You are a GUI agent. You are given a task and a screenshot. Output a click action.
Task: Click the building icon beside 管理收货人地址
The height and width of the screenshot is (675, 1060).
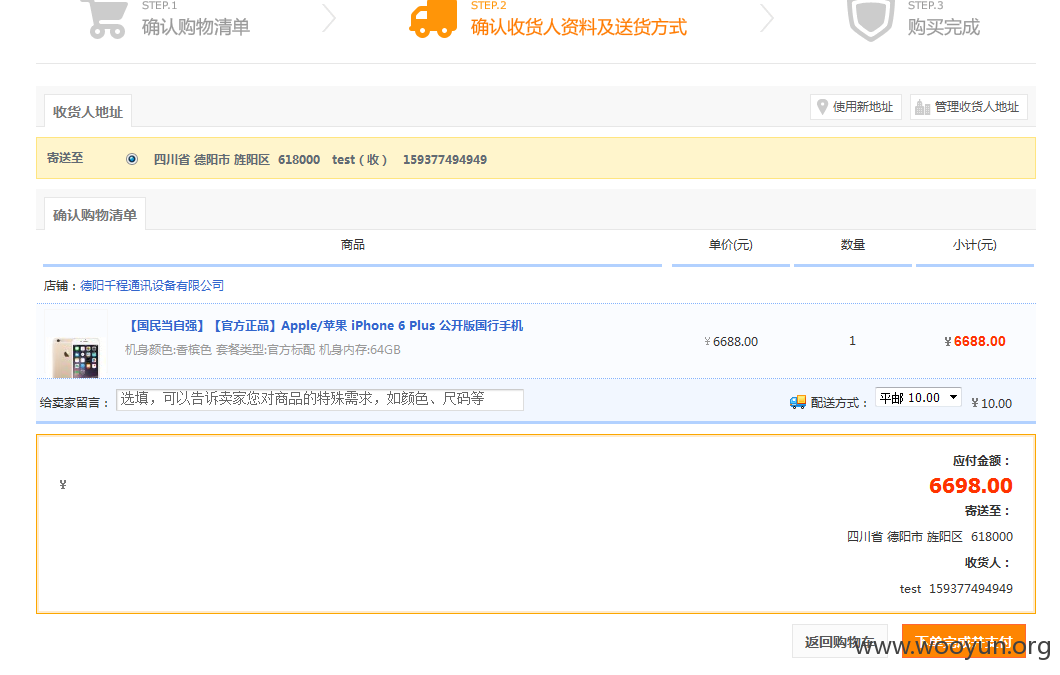click(922, 107)
